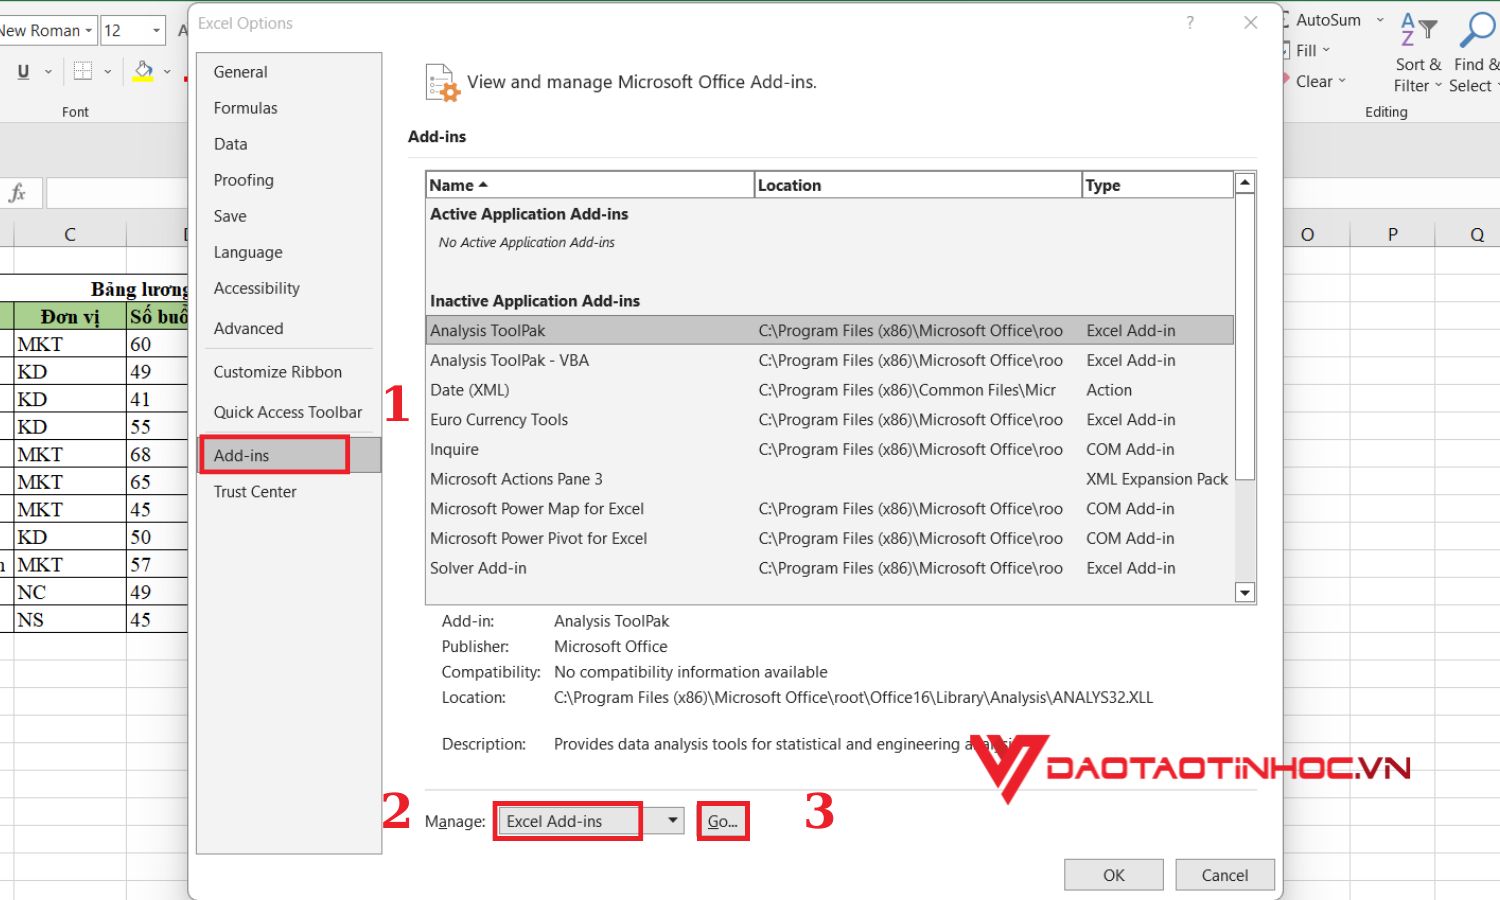Expand the Fill dropdown in Editing group
Image resolution: width=1500 pixels, height=900 pixels.
coord(1326,50)
